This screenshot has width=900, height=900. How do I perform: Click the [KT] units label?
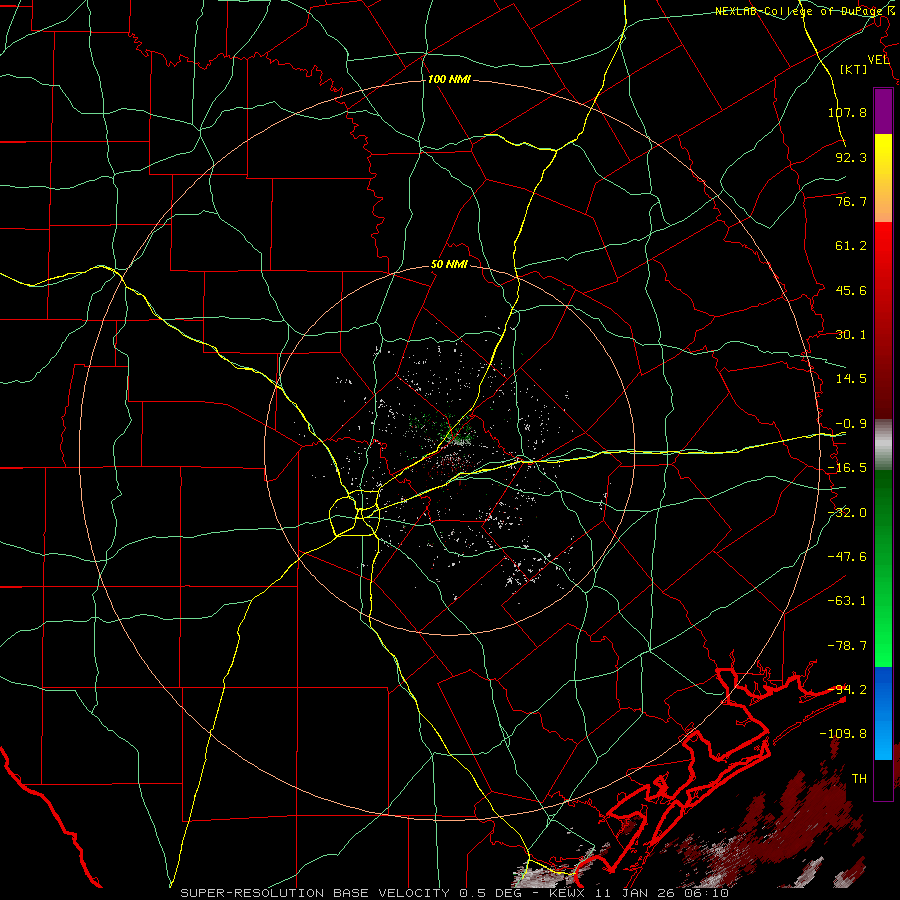[x=854, y=69]
